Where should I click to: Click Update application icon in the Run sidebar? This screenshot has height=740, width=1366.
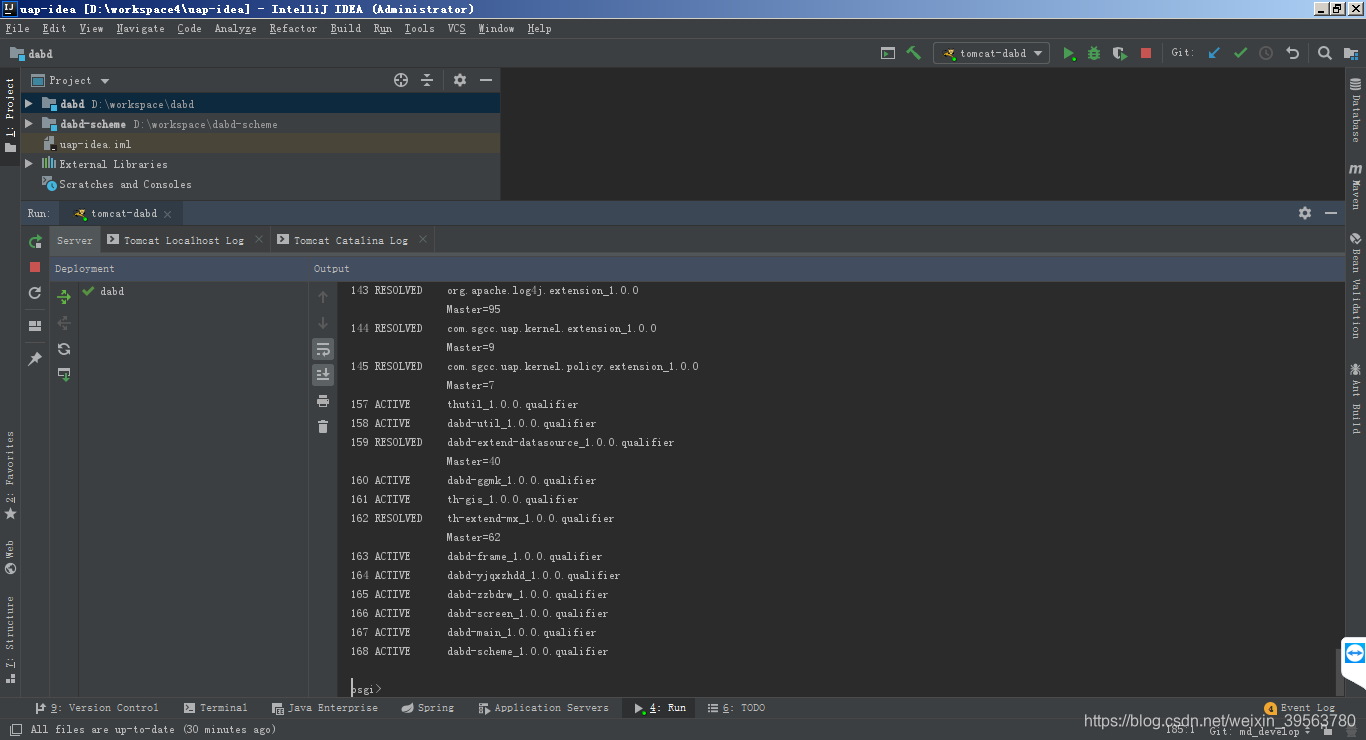pos(35,293)
